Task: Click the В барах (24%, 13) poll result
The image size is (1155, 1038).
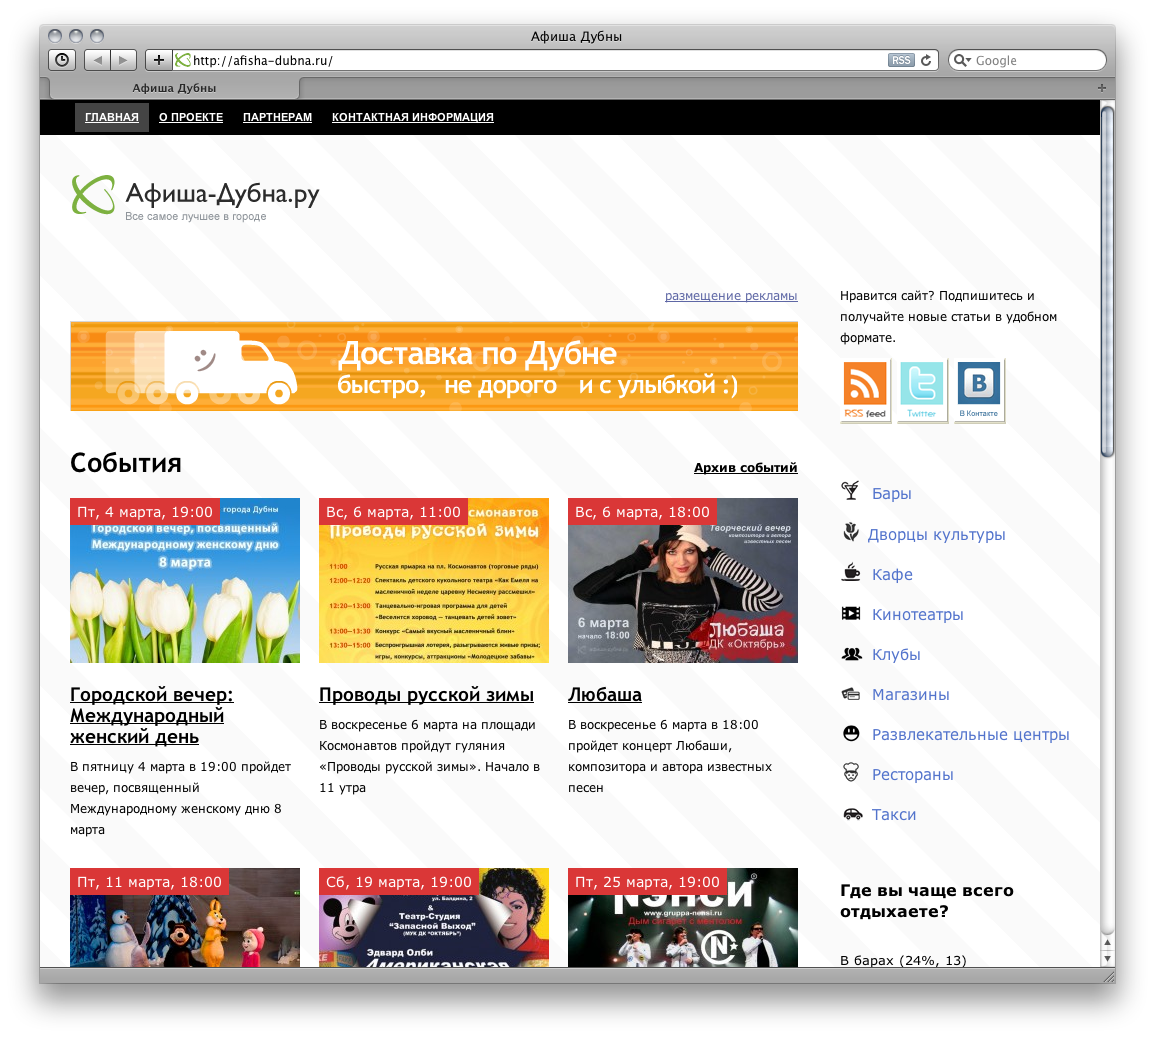Action: [x=903, y=960]
